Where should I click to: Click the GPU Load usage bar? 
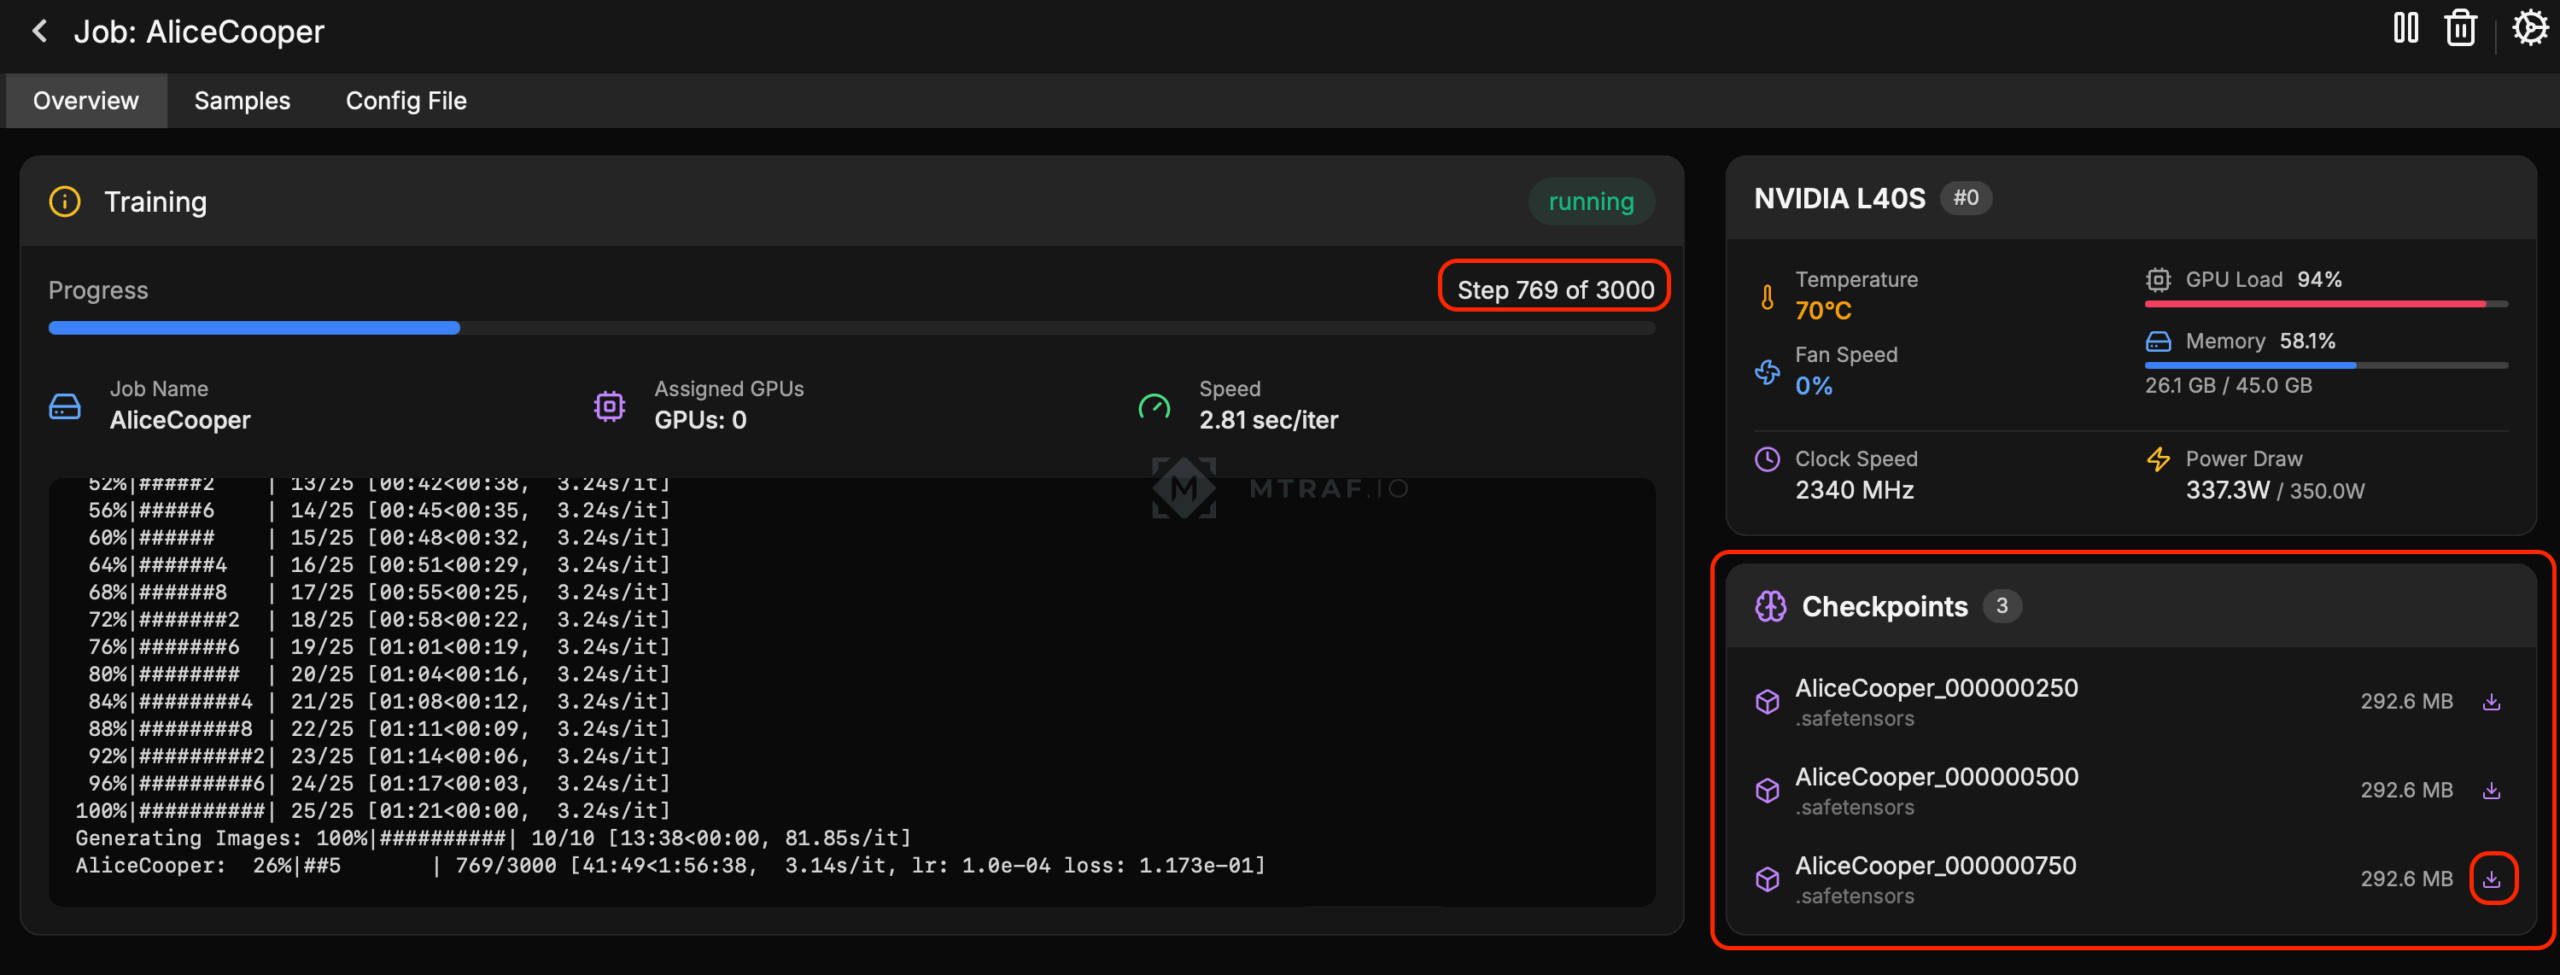click(x=2325, y=304)
